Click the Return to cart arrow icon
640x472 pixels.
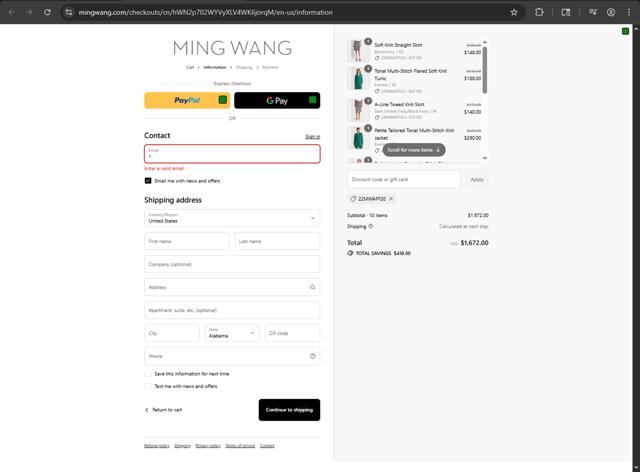click(147, 410)
